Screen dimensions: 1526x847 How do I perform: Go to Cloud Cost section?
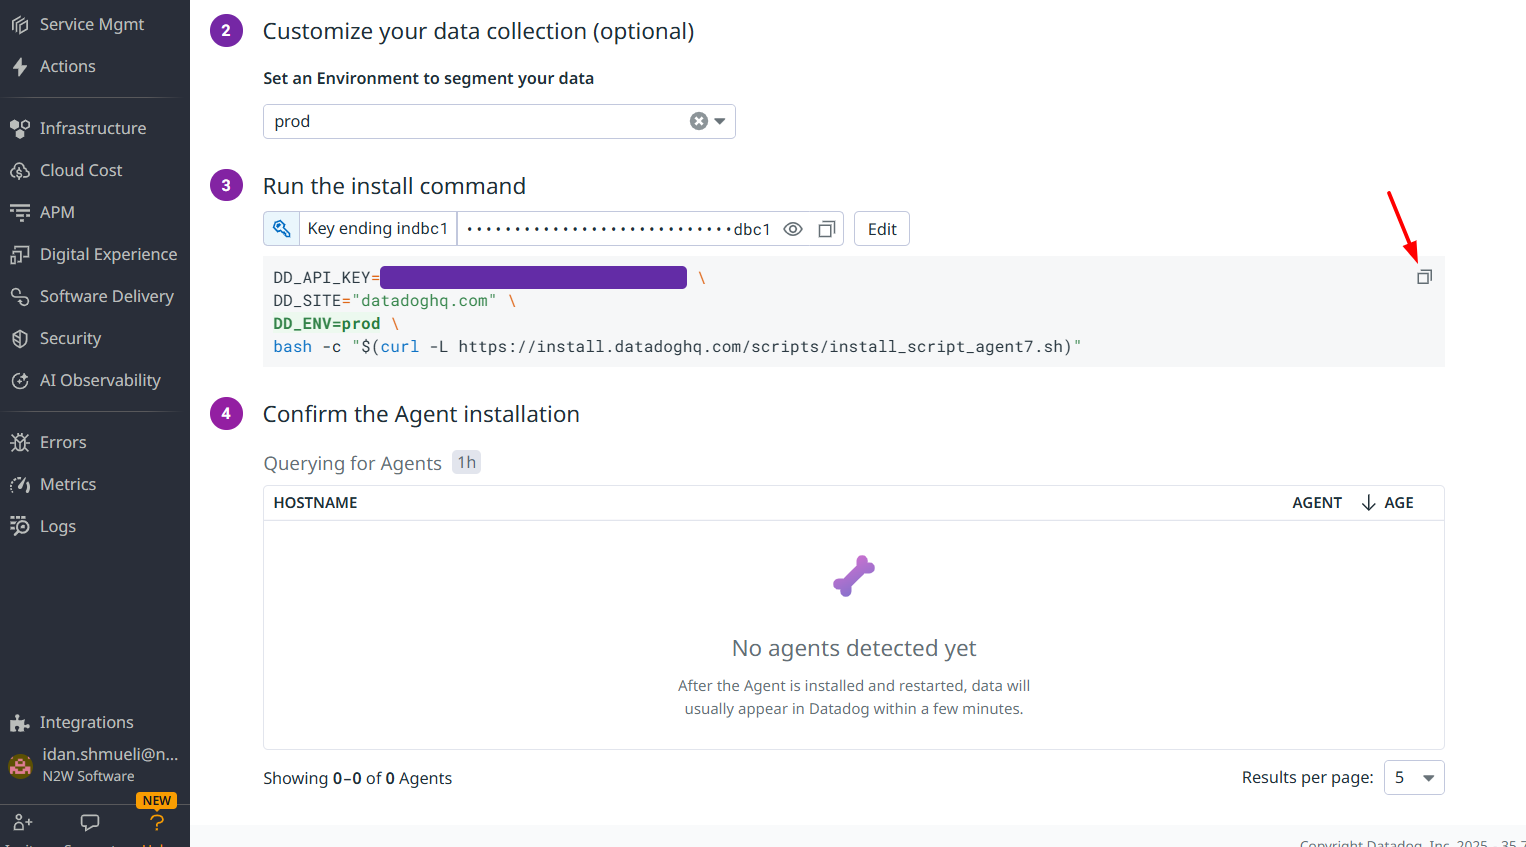tap(80, 170)
